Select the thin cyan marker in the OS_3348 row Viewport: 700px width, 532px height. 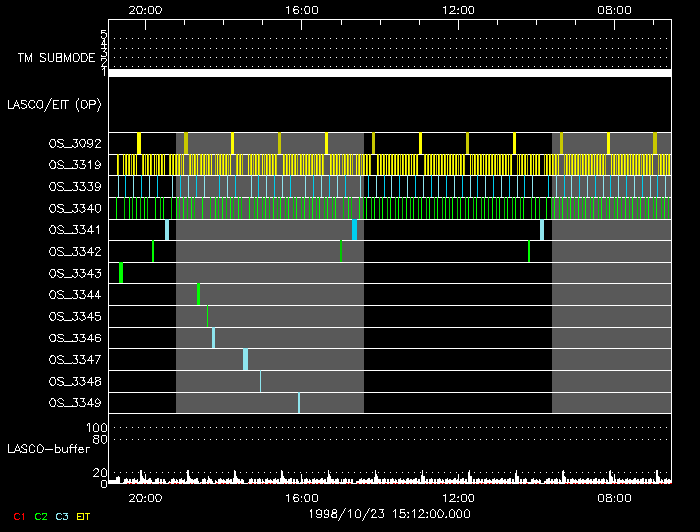260,381
